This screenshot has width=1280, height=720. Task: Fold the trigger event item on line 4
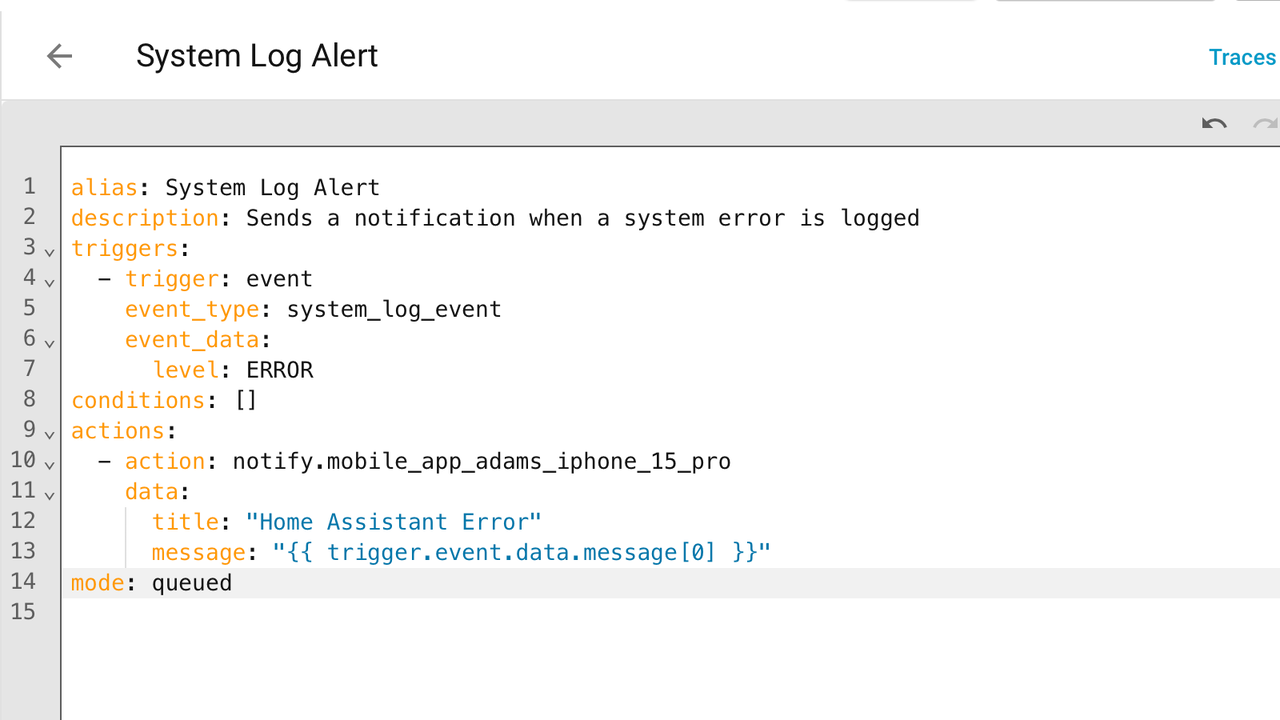tap(50, 281)
